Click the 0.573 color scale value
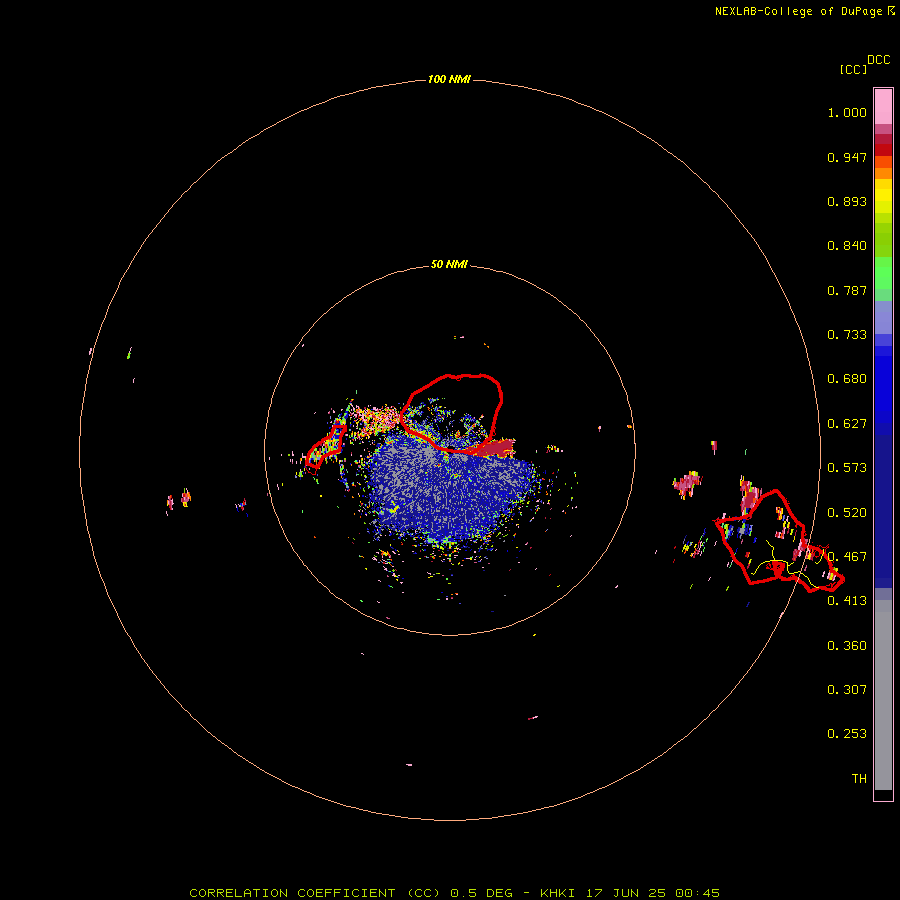Image resolution: width=900 pixels, height=900 pixels. coord(847,468)
